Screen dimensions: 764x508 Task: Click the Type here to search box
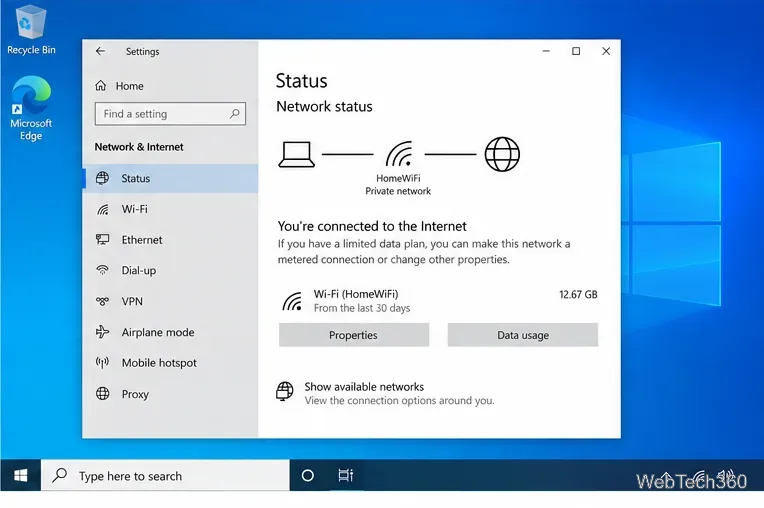coord(165,475)
